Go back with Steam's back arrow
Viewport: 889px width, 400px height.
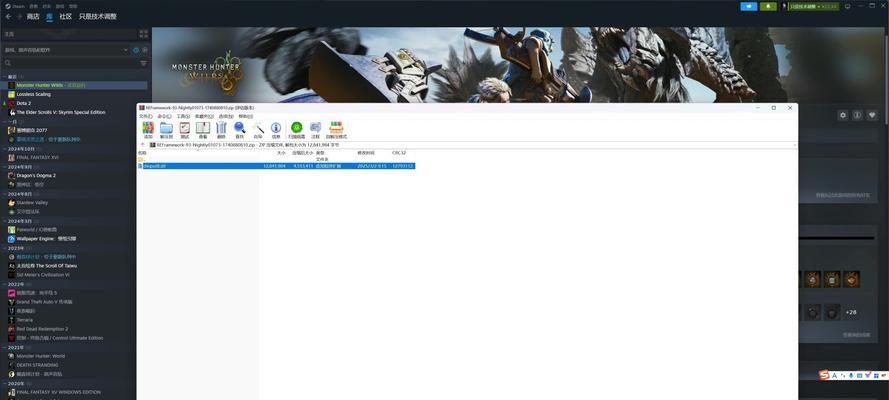tap(8, 17)
